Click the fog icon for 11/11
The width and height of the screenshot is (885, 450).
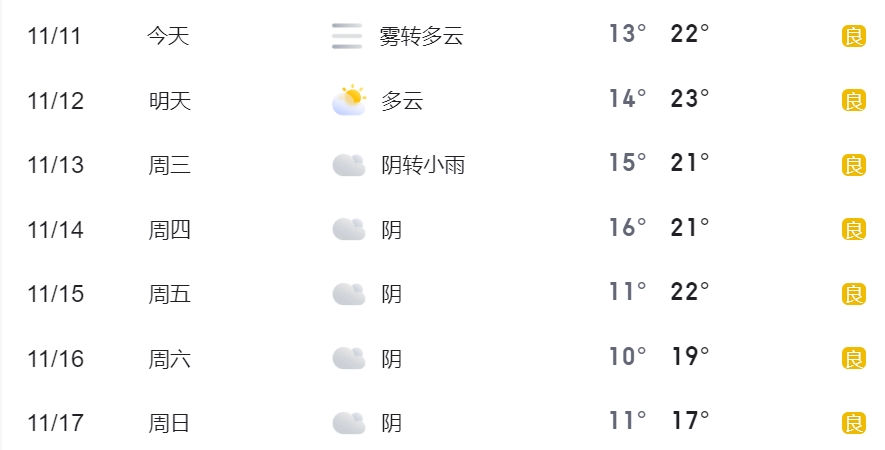(x=347, y=36)
